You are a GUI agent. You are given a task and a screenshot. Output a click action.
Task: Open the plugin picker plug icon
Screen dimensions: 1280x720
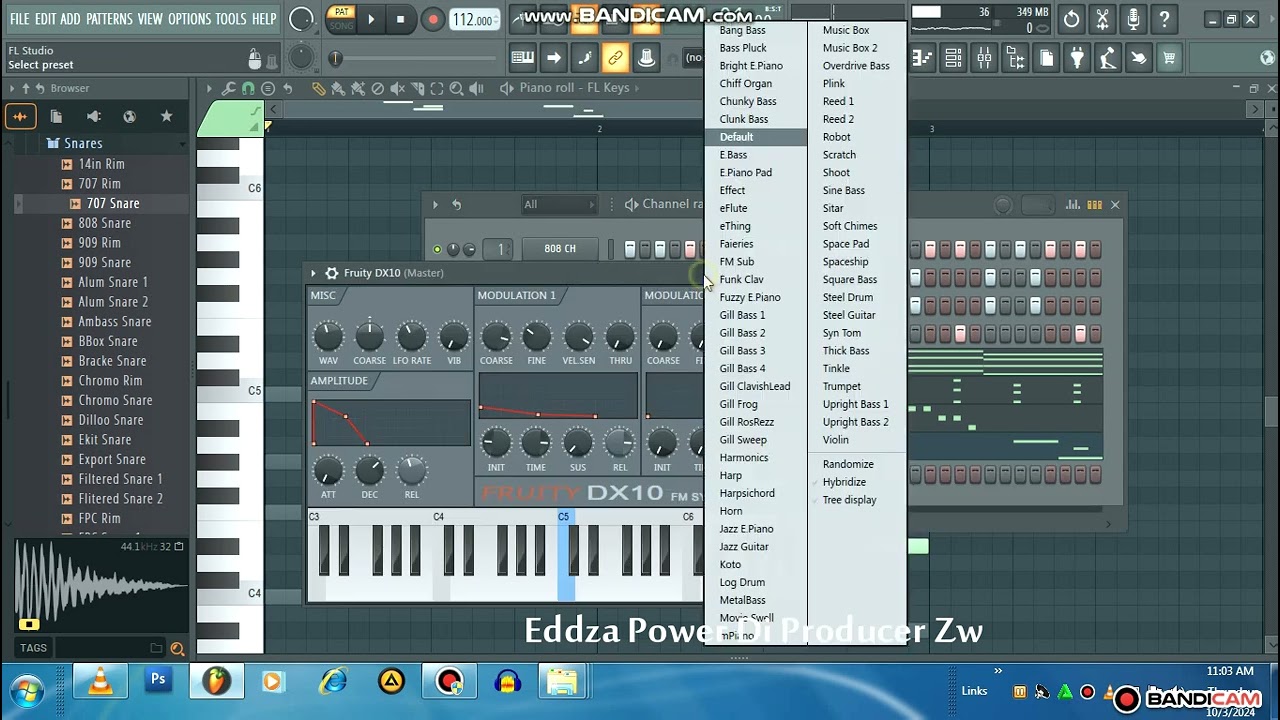pyautogui.click(x=1077, y=59)
